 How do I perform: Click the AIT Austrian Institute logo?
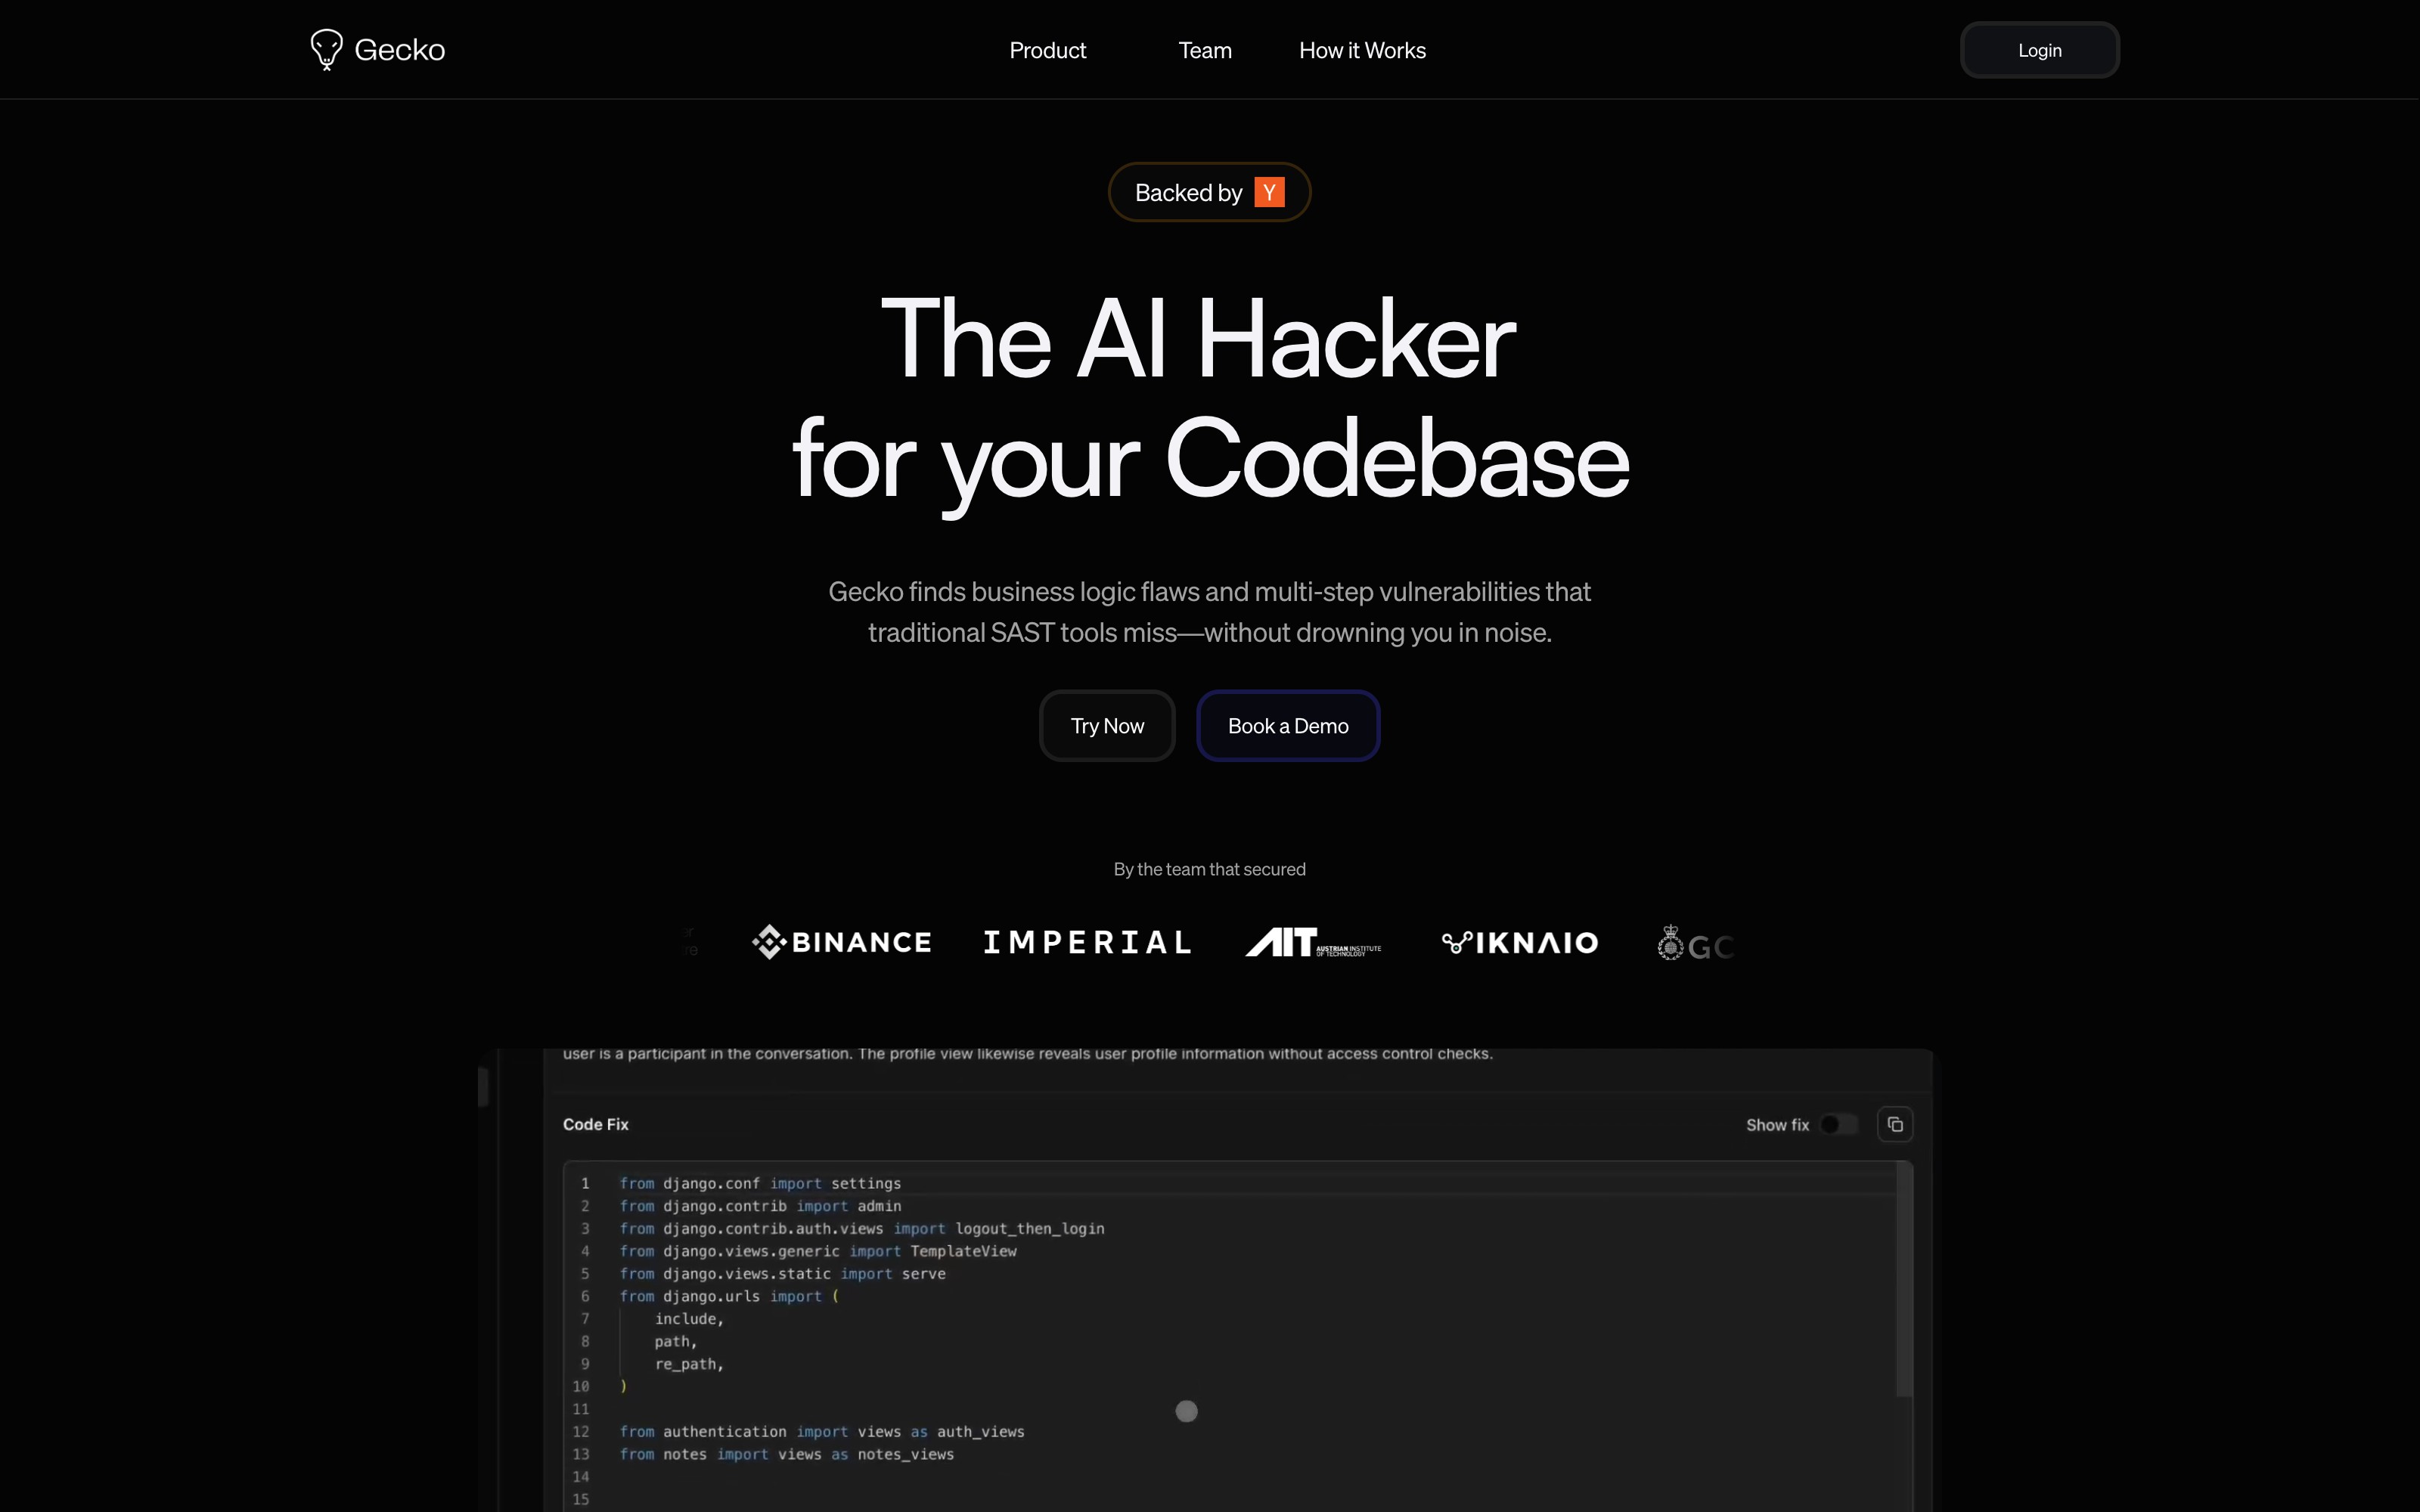coord(1313,942)
